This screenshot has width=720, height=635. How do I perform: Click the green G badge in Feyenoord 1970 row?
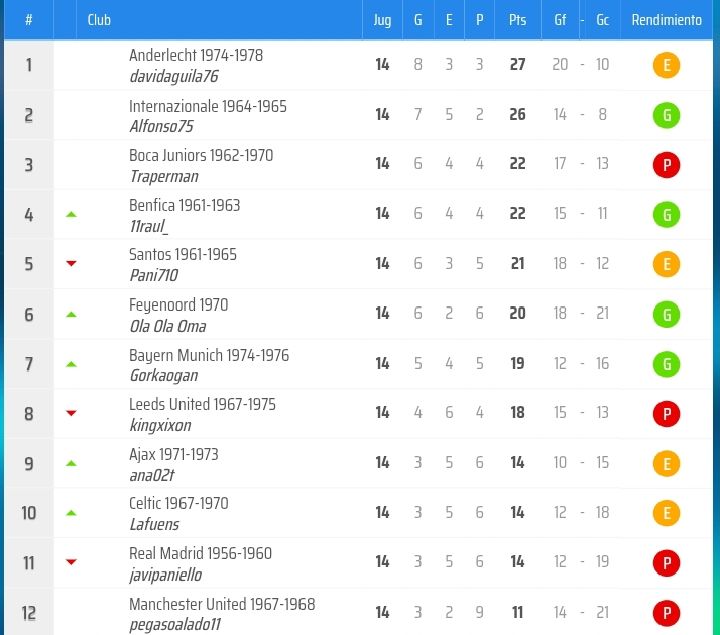tap(666, 315)
